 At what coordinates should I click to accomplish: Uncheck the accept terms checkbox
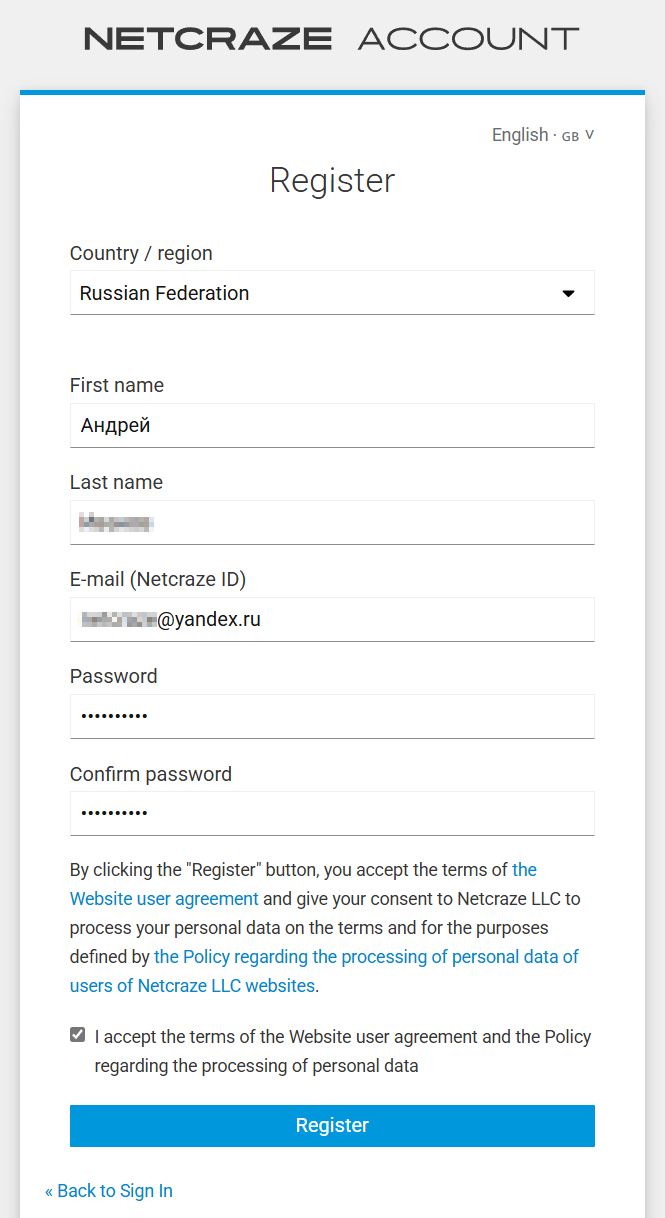point(78,1035)
